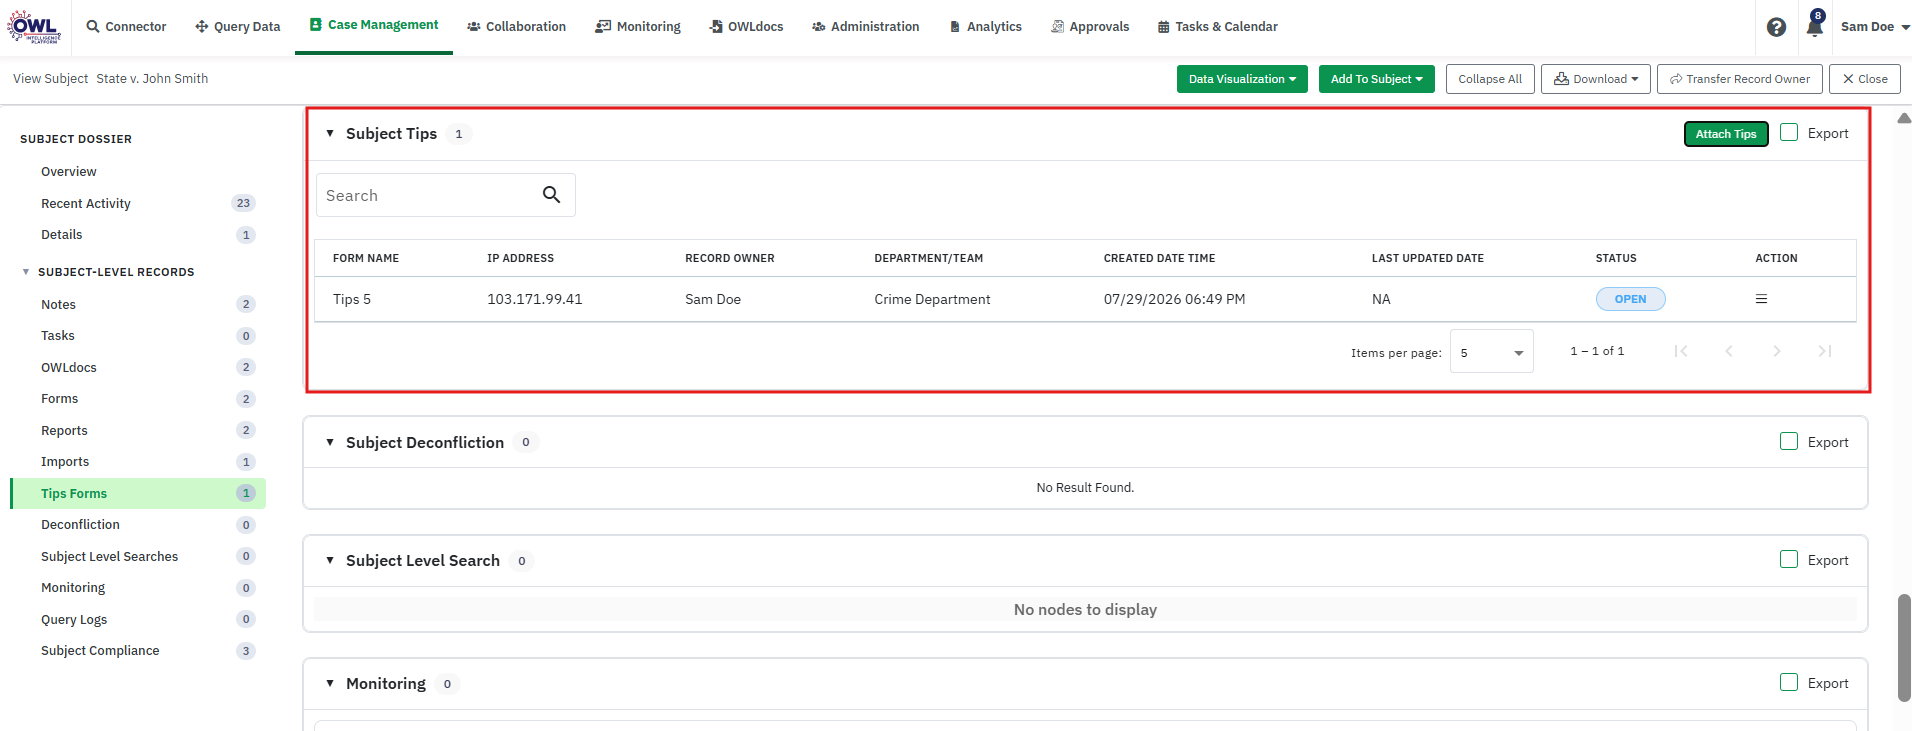Screen dimensions: 1912x731
Task: Select Query Logs in sidebar
Action: click(x=74, y=619)
